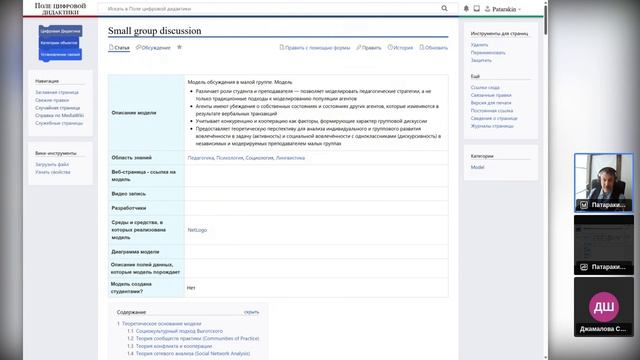
Task: Open 'Связанные правки' link
Action: click(491, 95)
